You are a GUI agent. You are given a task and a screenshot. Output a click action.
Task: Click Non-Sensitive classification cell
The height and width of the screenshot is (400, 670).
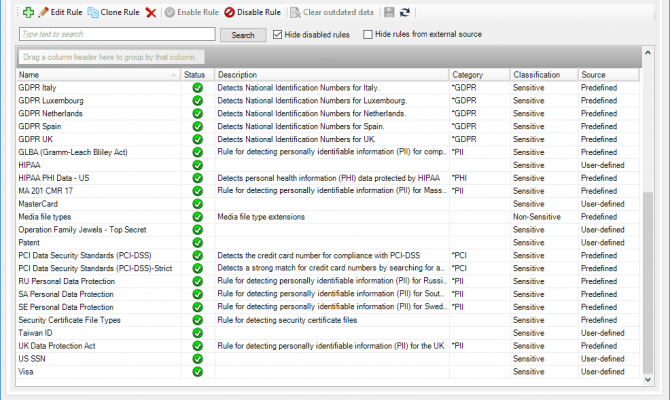click(x=536, y=217)
